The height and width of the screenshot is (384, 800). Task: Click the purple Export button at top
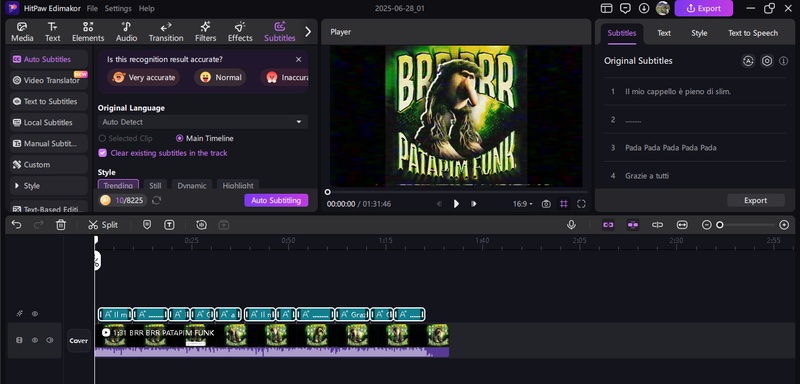coord(704,8)
